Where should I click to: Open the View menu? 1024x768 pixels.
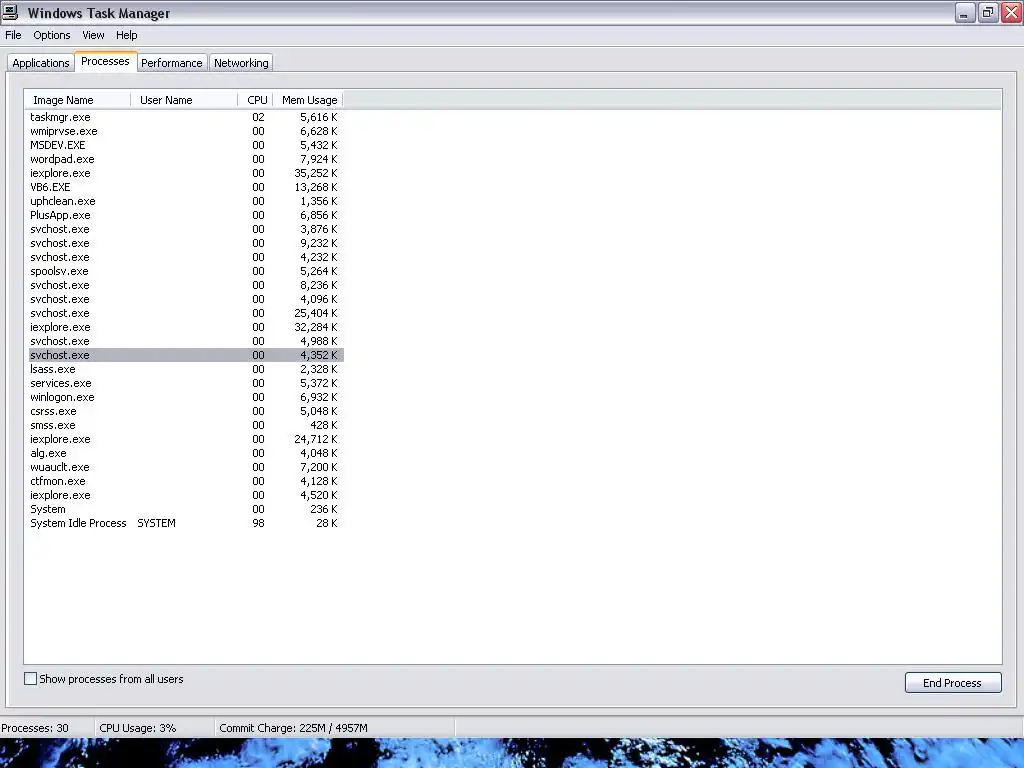pyautogui.click(x=93, y=35)
